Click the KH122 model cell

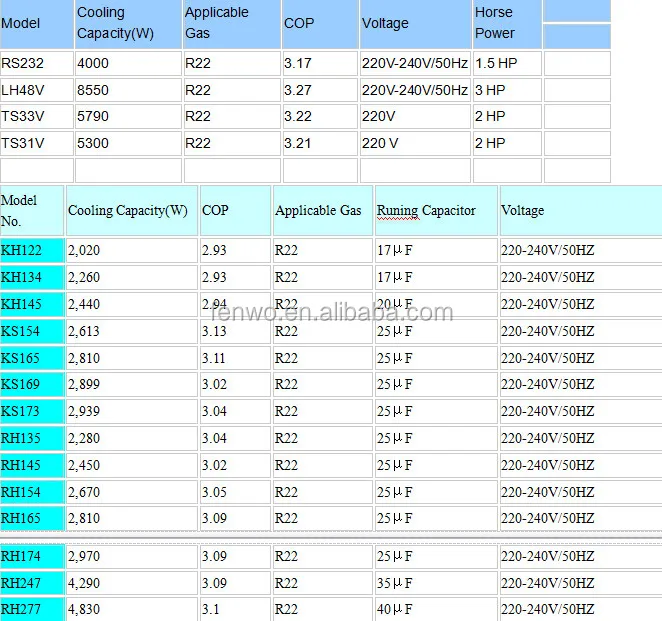click(x=22, y=250)
